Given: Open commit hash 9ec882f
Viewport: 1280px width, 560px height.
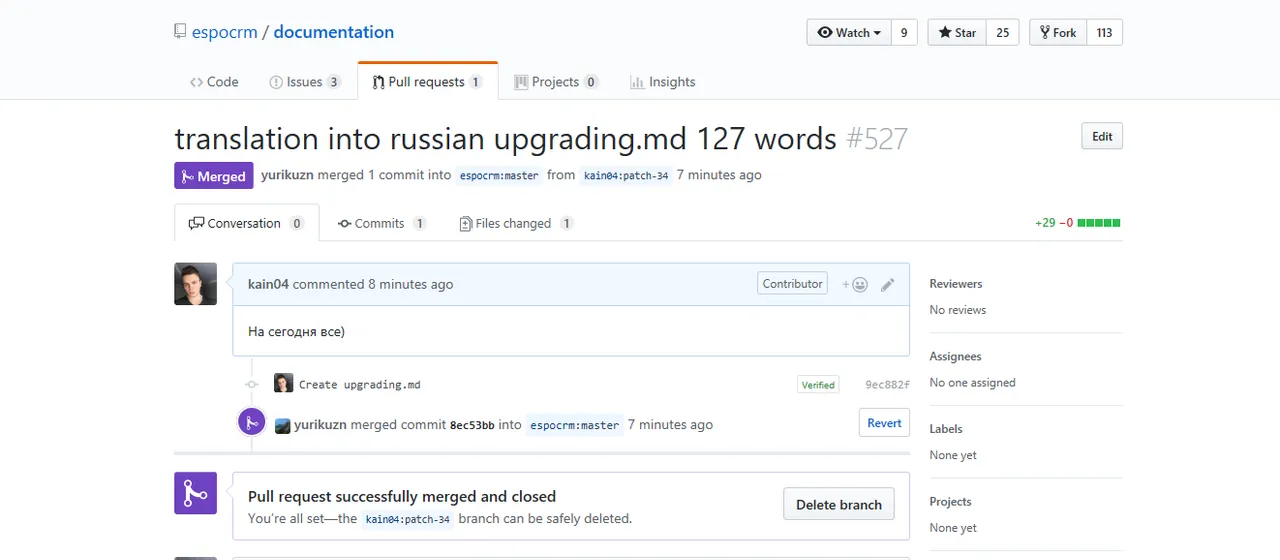Looking at the screenshot, I should (x=887, y=385).
